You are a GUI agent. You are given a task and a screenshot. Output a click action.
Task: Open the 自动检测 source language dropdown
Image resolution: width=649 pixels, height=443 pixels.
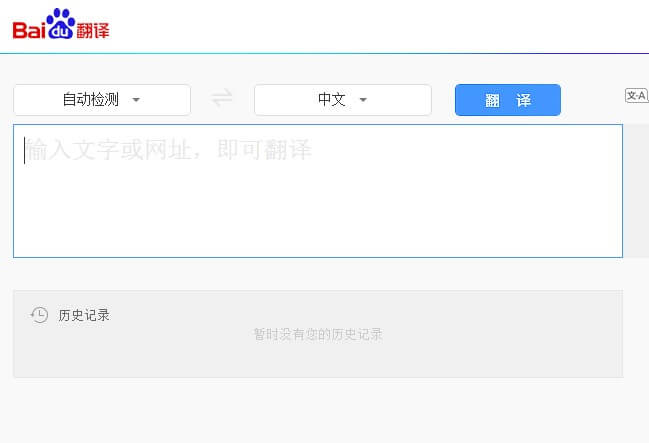[102, 100]
